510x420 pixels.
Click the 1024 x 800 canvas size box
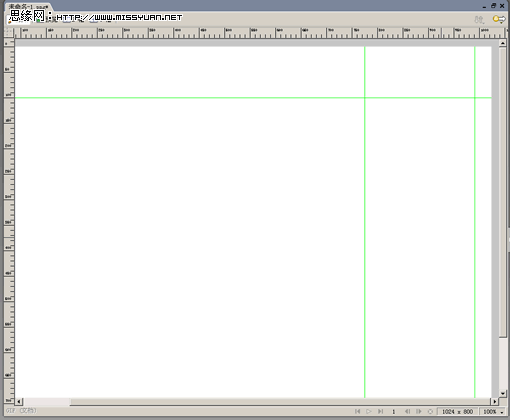coord(458,412)
